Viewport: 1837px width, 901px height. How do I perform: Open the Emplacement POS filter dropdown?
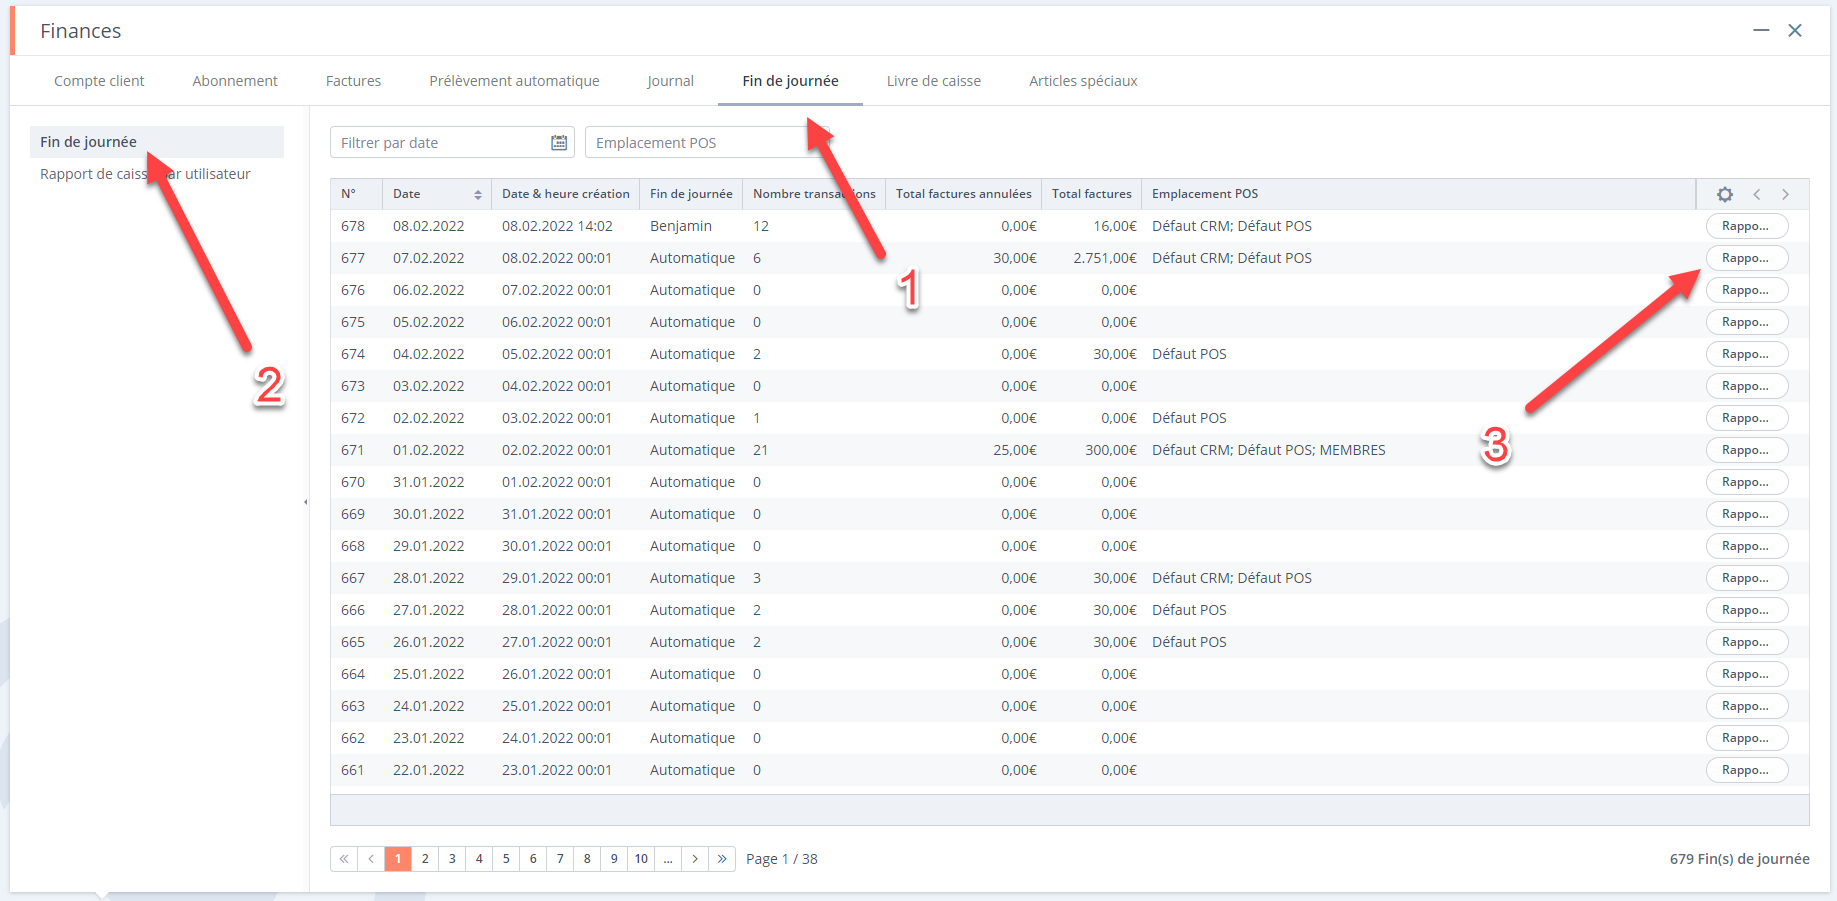[x=707, y=143]
